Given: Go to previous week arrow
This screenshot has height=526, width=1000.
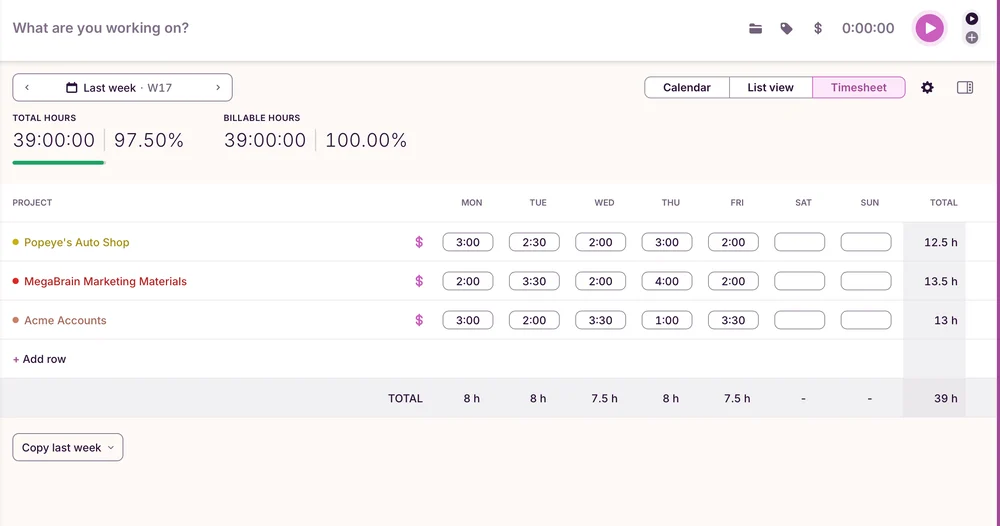Looking at the screenshot, I should 27,87.
